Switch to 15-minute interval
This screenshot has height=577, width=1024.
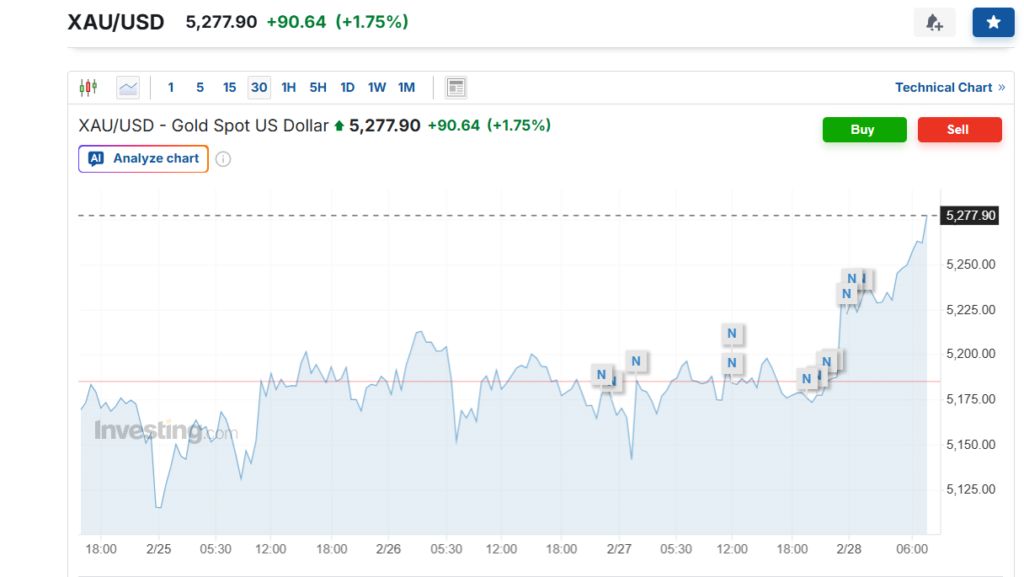click(x=229, y=88)
